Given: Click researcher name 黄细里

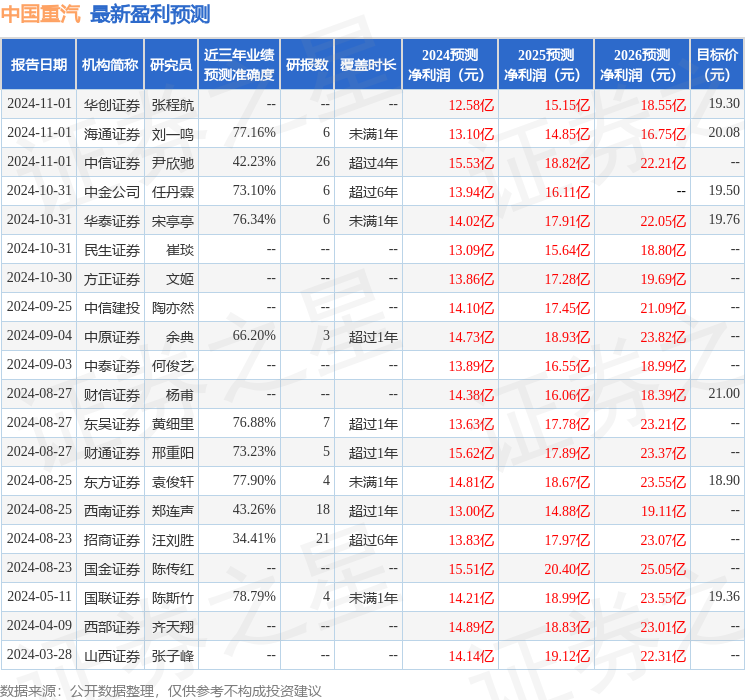Looking at the screenshot, I should 173,424.
